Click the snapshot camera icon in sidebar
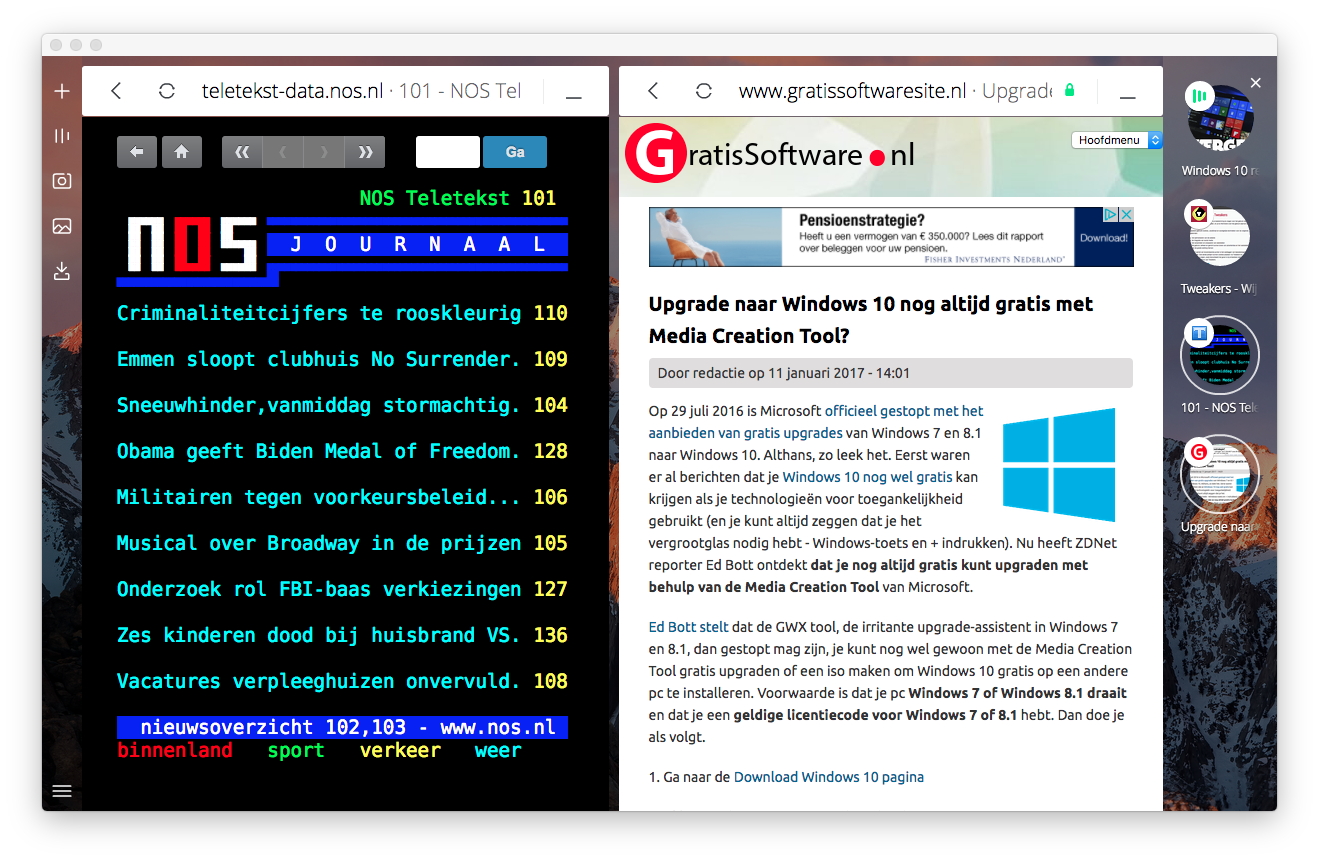1319x861 pixels. click(x=62, y=181)
